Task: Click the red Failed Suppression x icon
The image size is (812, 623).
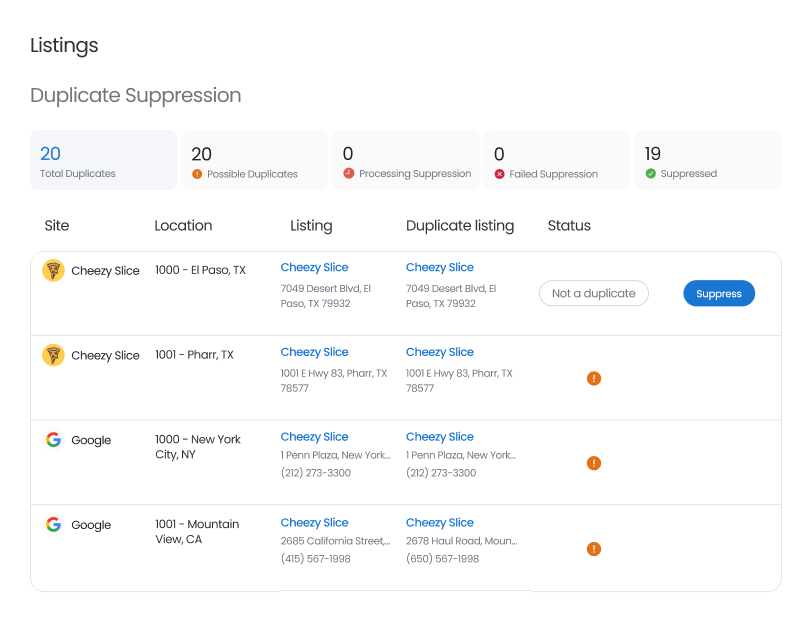Action: coord(498,172)
